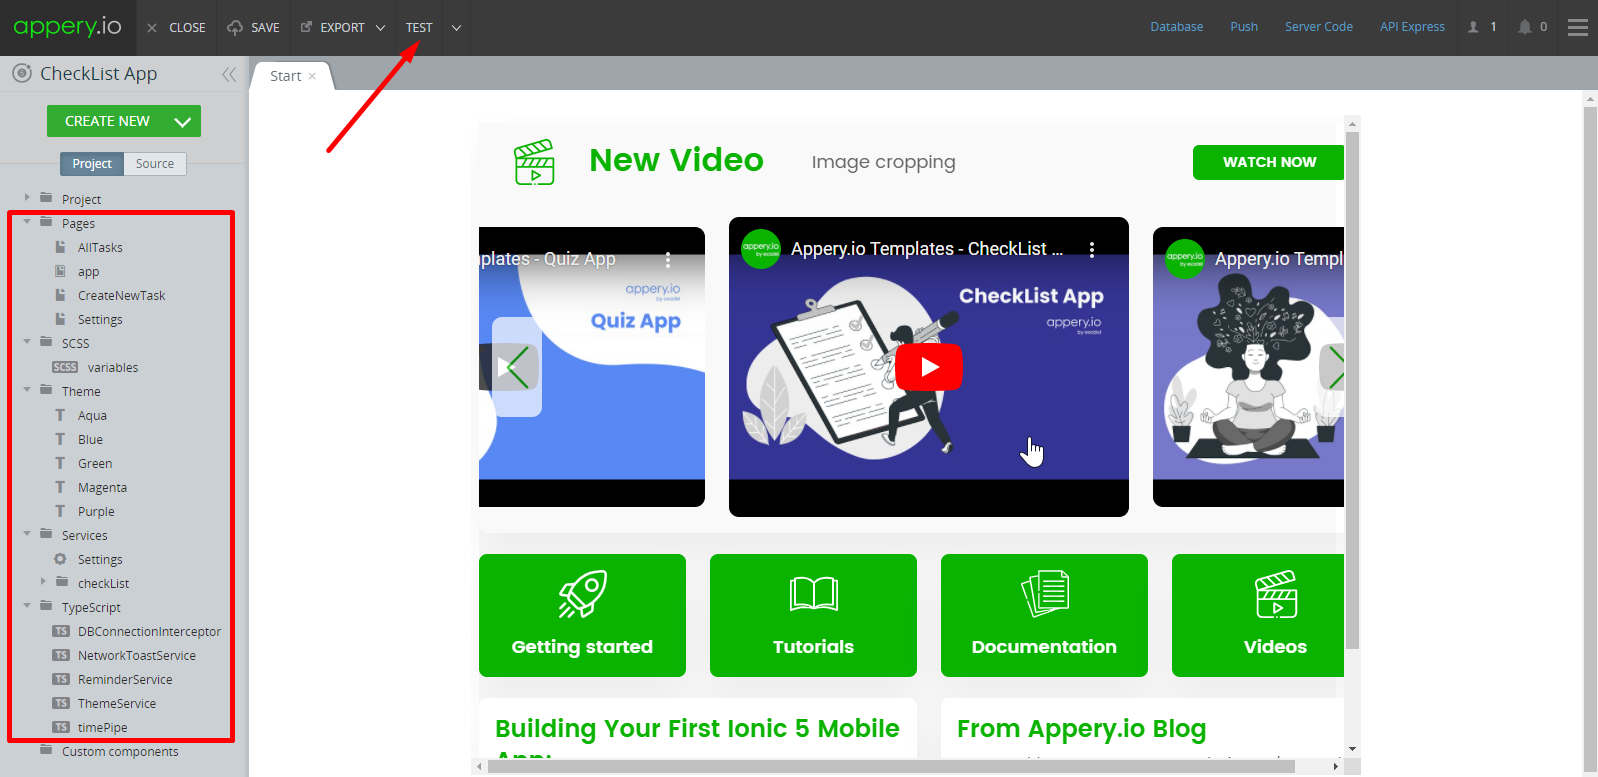Open the Push menu link
This screenshot has height=777, width=1598.
pos(1244,27)
